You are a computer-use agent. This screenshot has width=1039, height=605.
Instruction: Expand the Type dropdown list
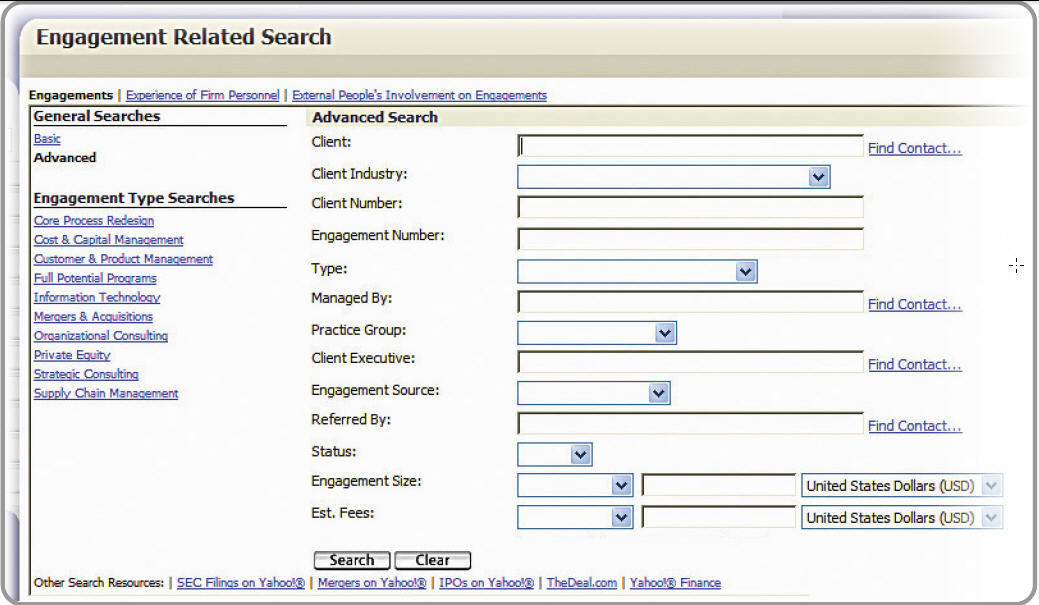[x=637, y=271]
